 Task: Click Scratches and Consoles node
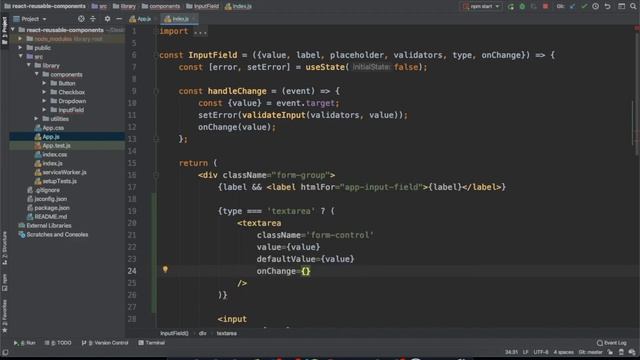57,235
